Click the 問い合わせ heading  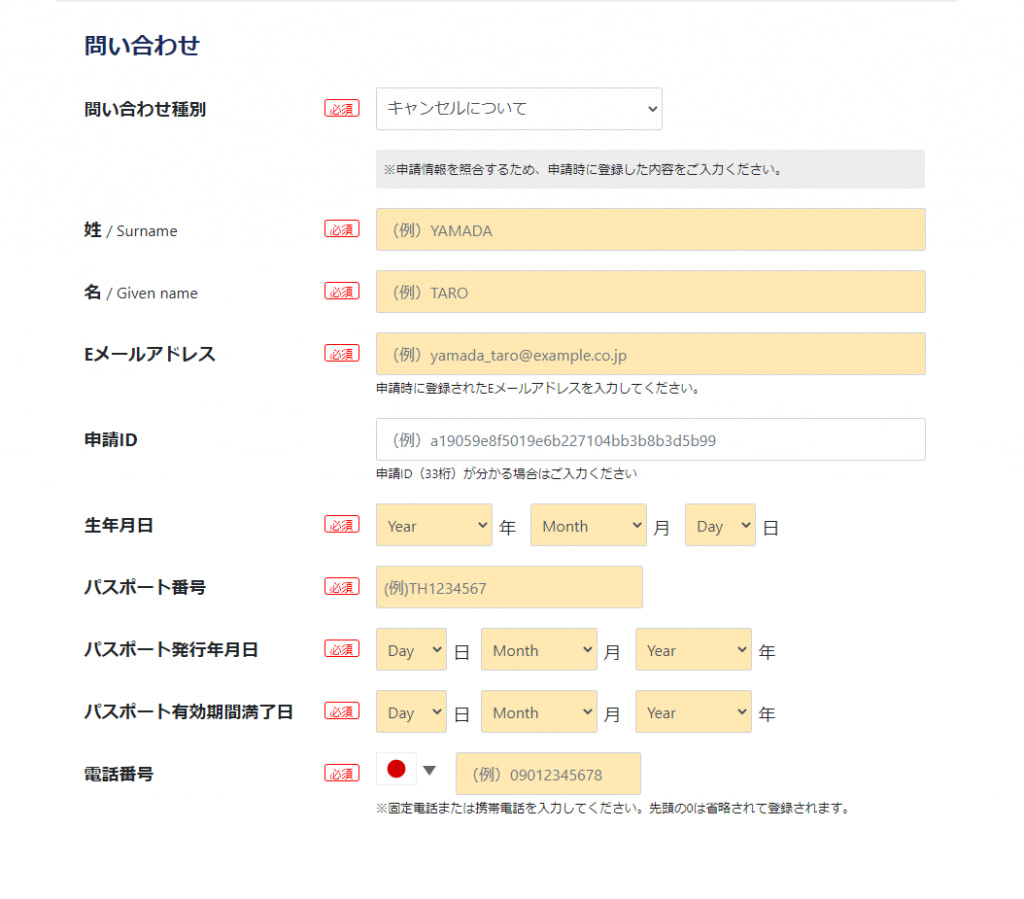(x=142, y=46)
